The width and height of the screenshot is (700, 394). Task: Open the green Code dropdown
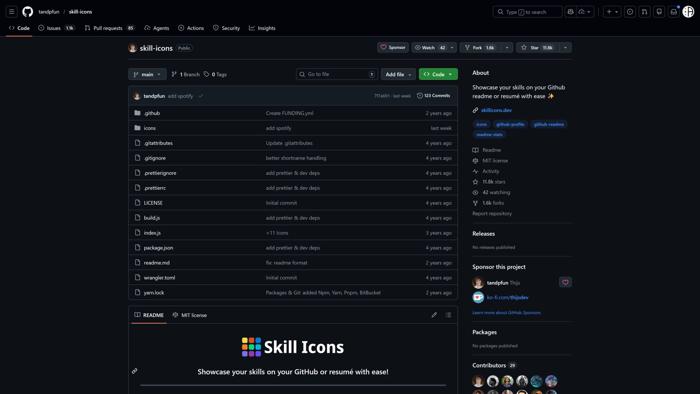[x=438, y=75]
